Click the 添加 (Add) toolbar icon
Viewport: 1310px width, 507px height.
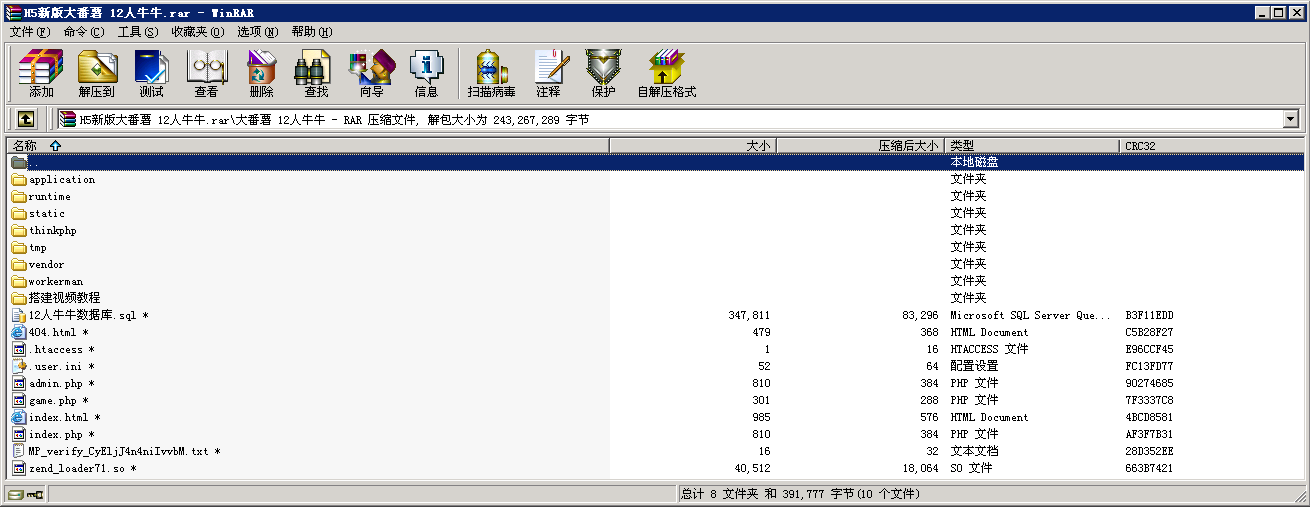click(x=41, y=74)
